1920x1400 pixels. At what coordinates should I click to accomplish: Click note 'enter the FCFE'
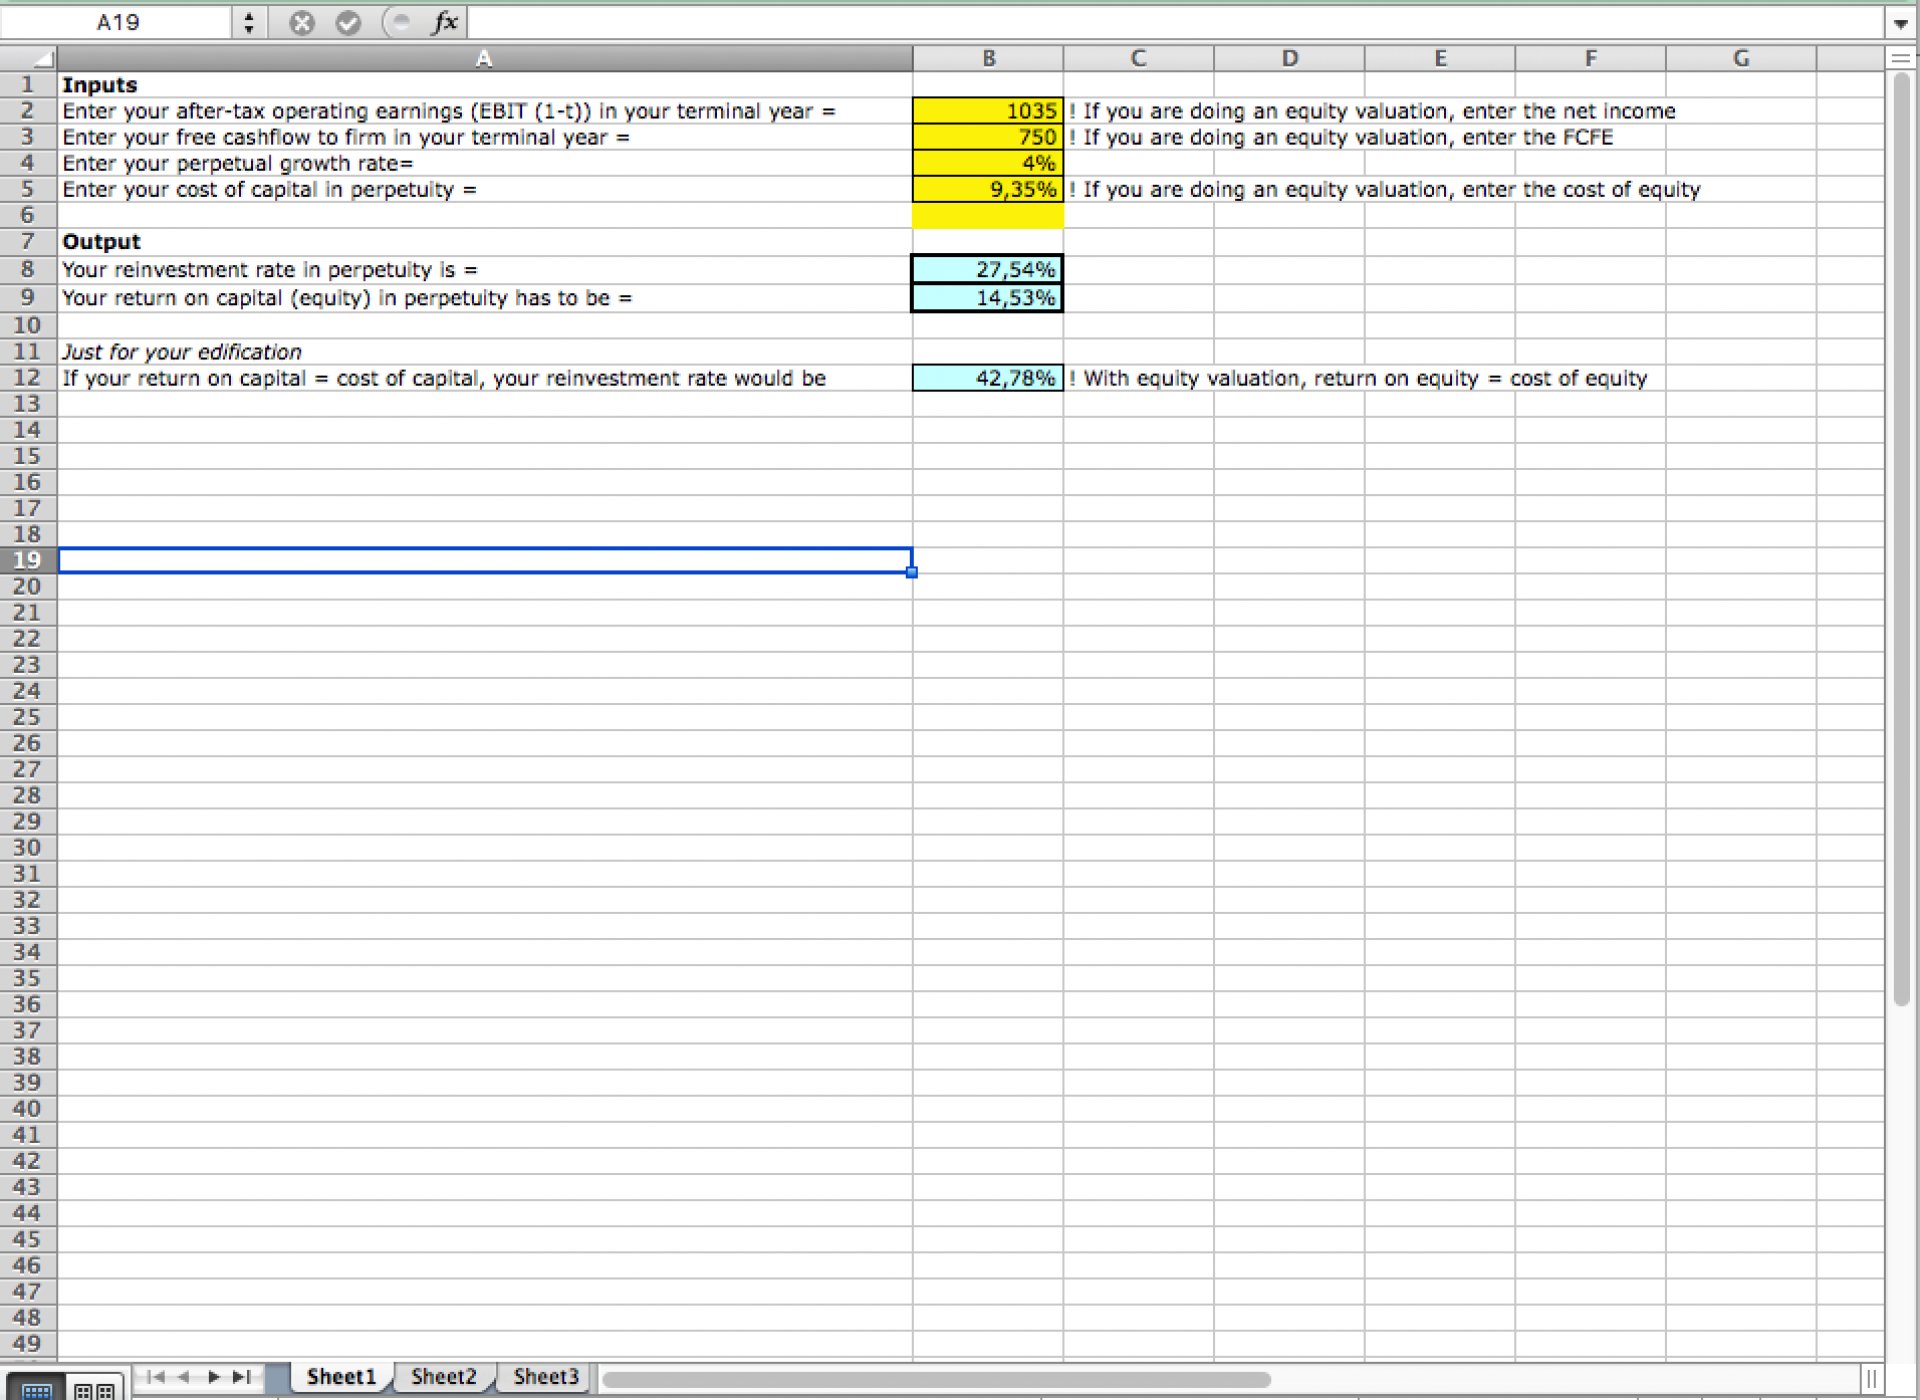(x=1538, y=137)
